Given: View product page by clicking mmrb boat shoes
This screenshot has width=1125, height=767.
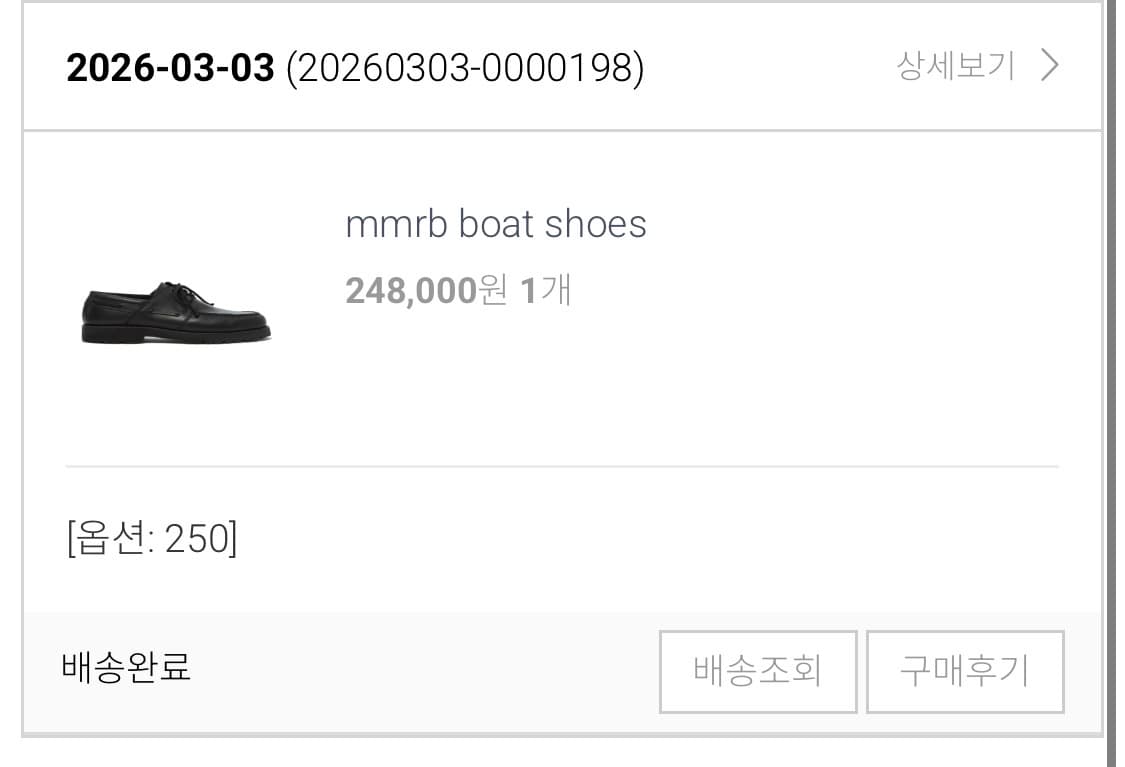Looking at the screenshot, I should [497, 222].
